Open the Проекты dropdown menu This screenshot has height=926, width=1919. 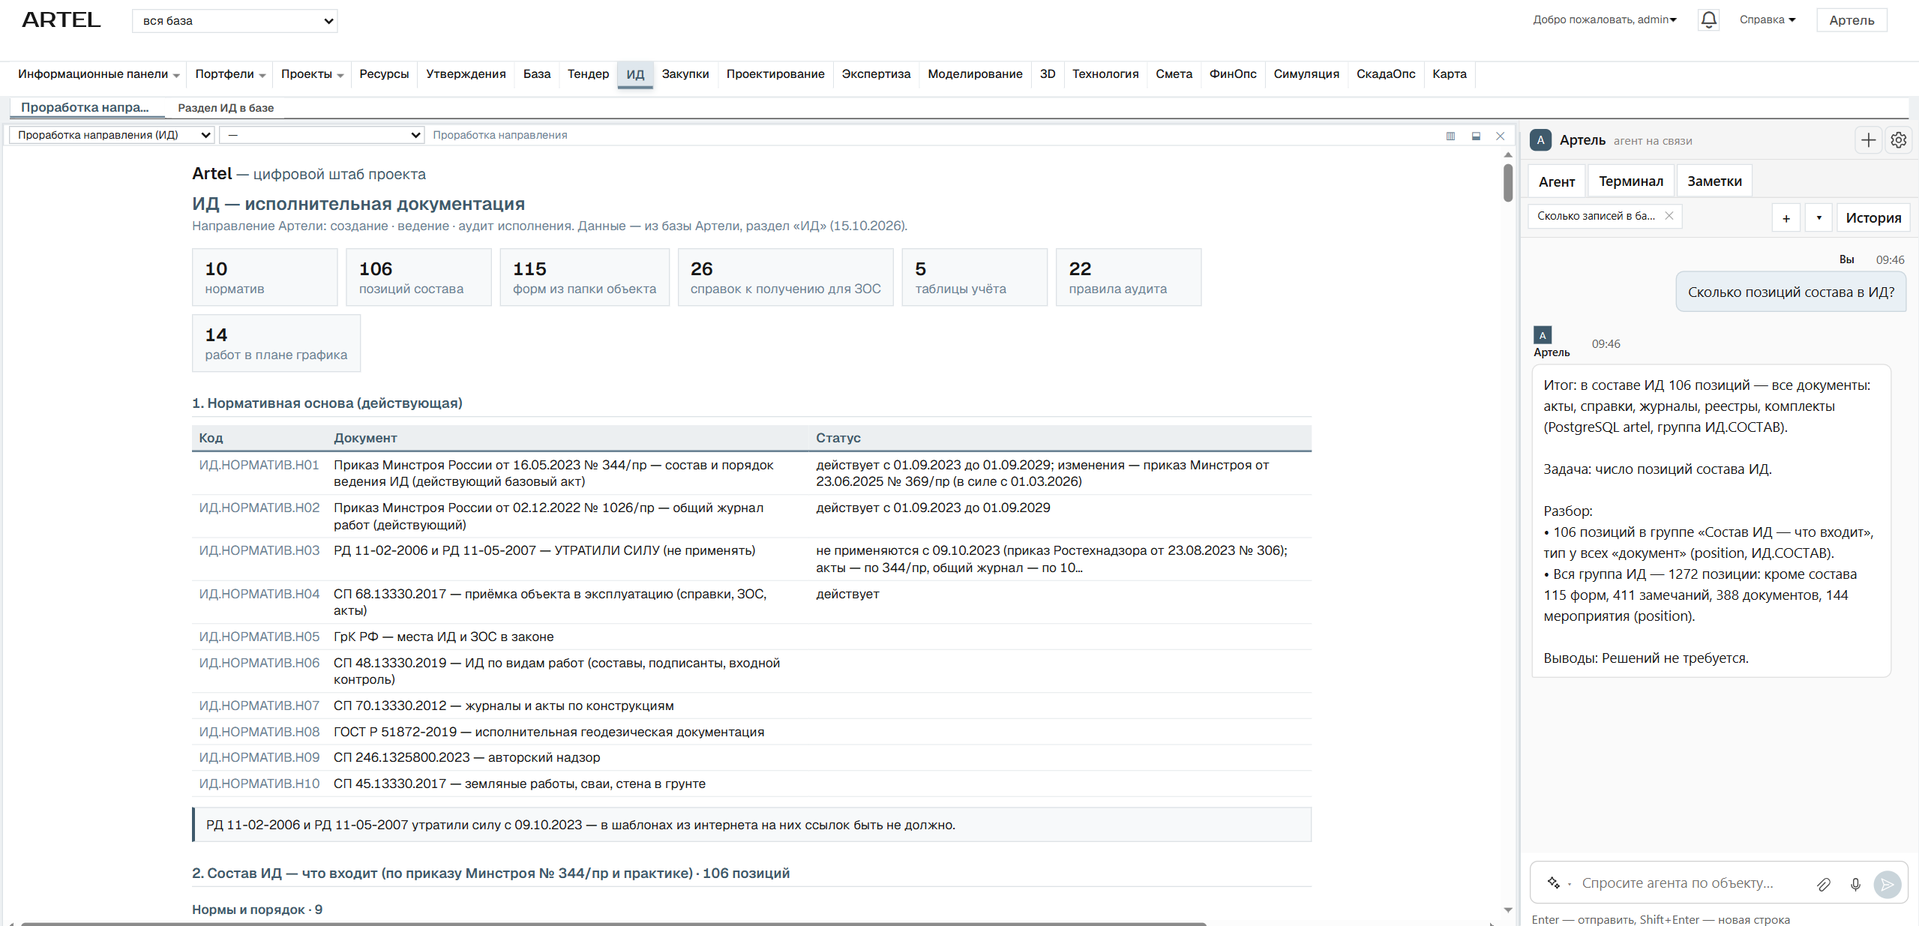(x=312, y=74)
